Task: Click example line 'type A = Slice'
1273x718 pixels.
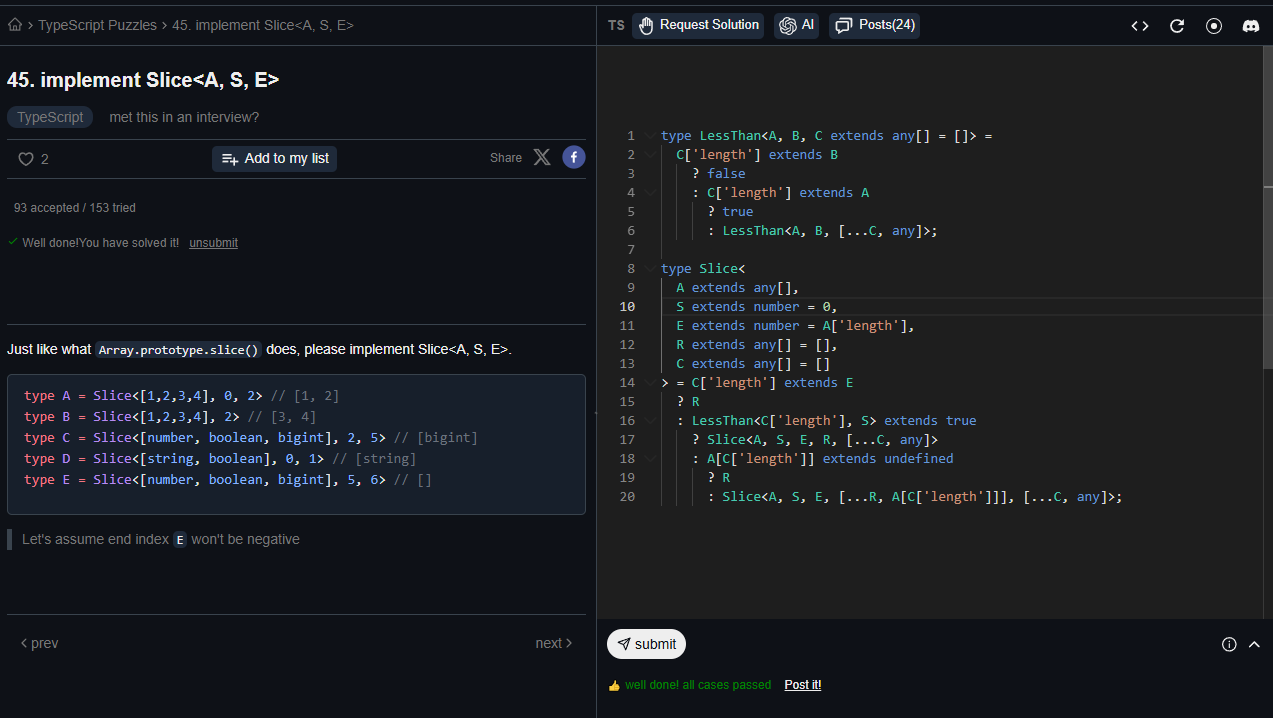Action: (x=182, y=396)
